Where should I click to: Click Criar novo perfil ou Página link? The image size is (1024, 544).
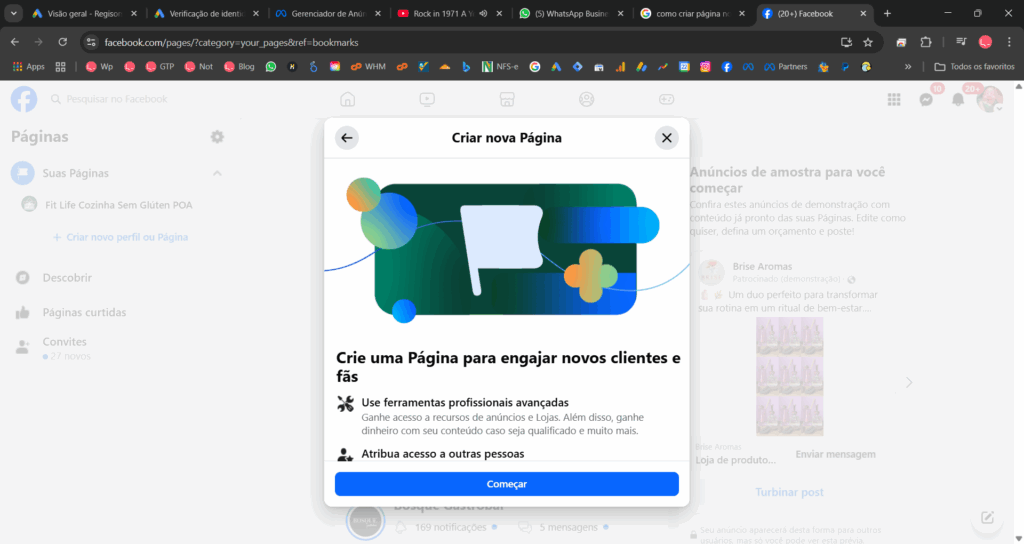(121, 237)
